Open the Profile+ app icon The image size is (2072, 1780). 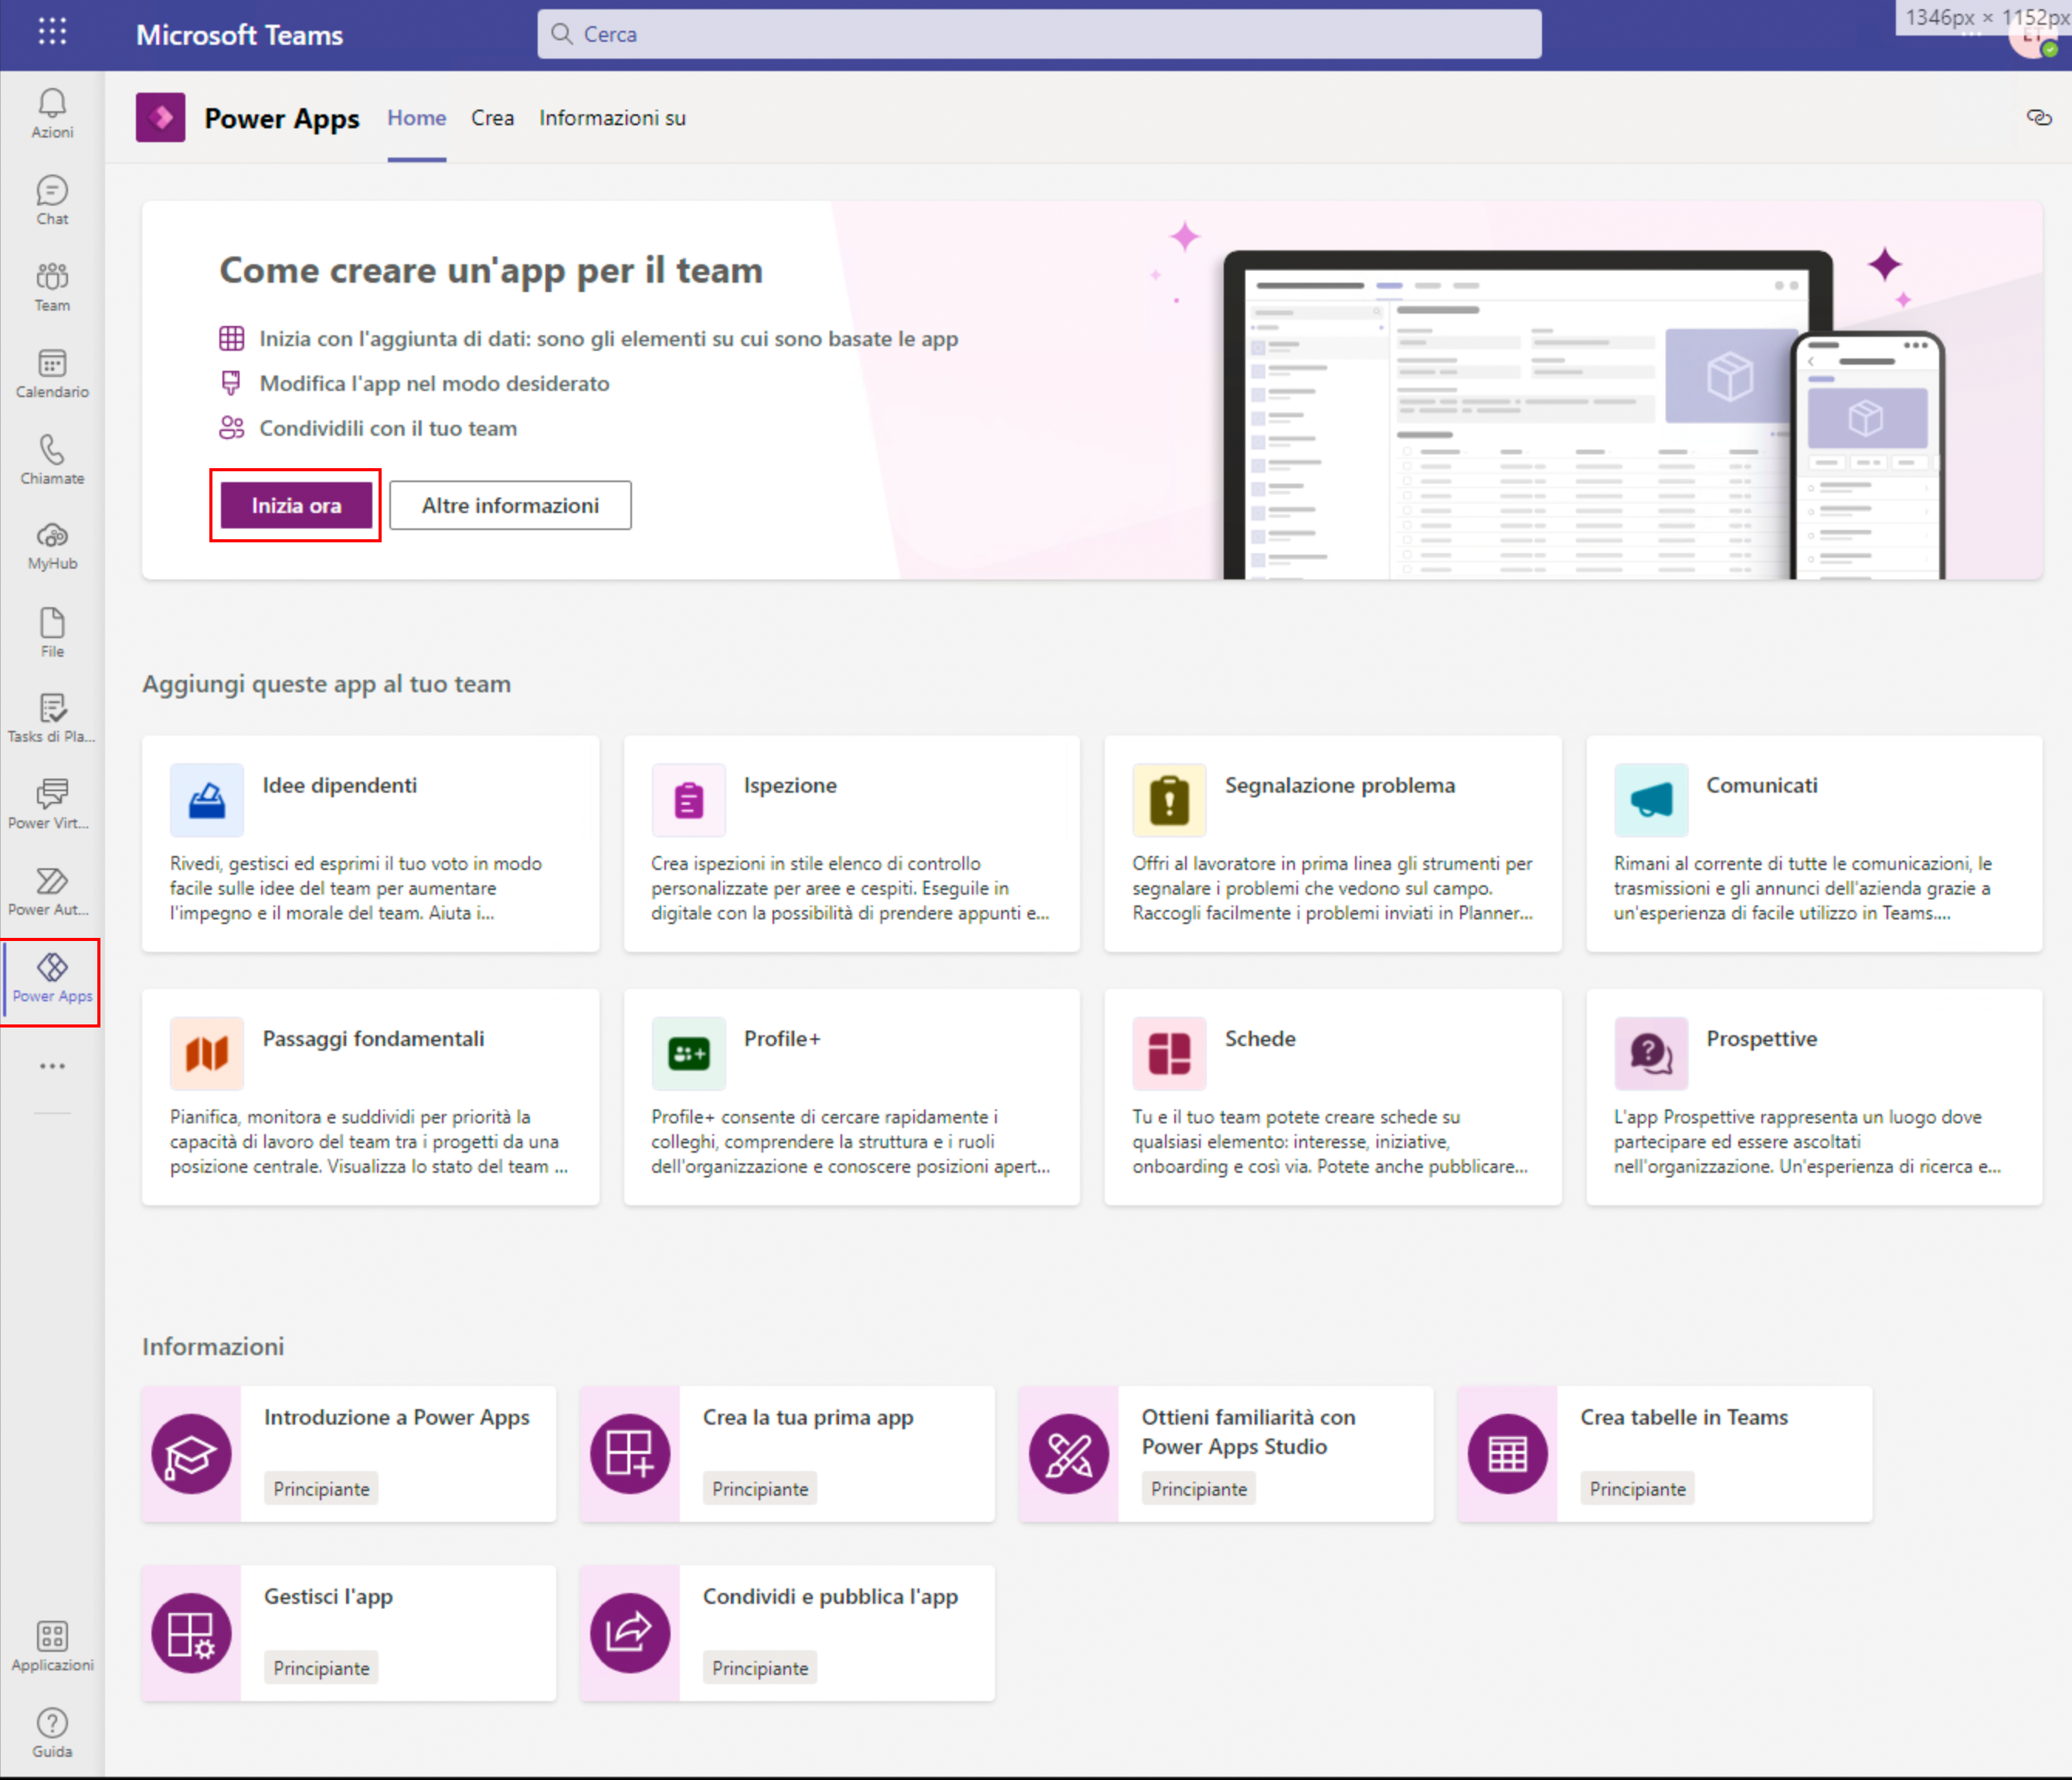click(x=689, y=1054)
